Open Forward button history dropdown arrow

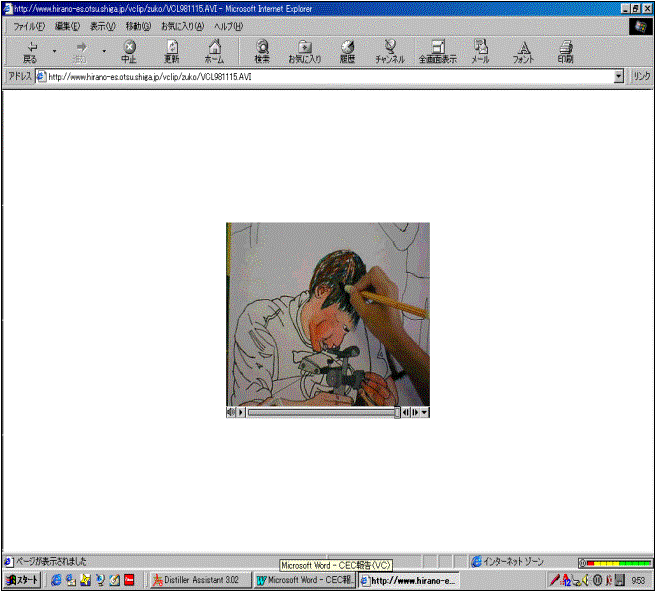104,51
